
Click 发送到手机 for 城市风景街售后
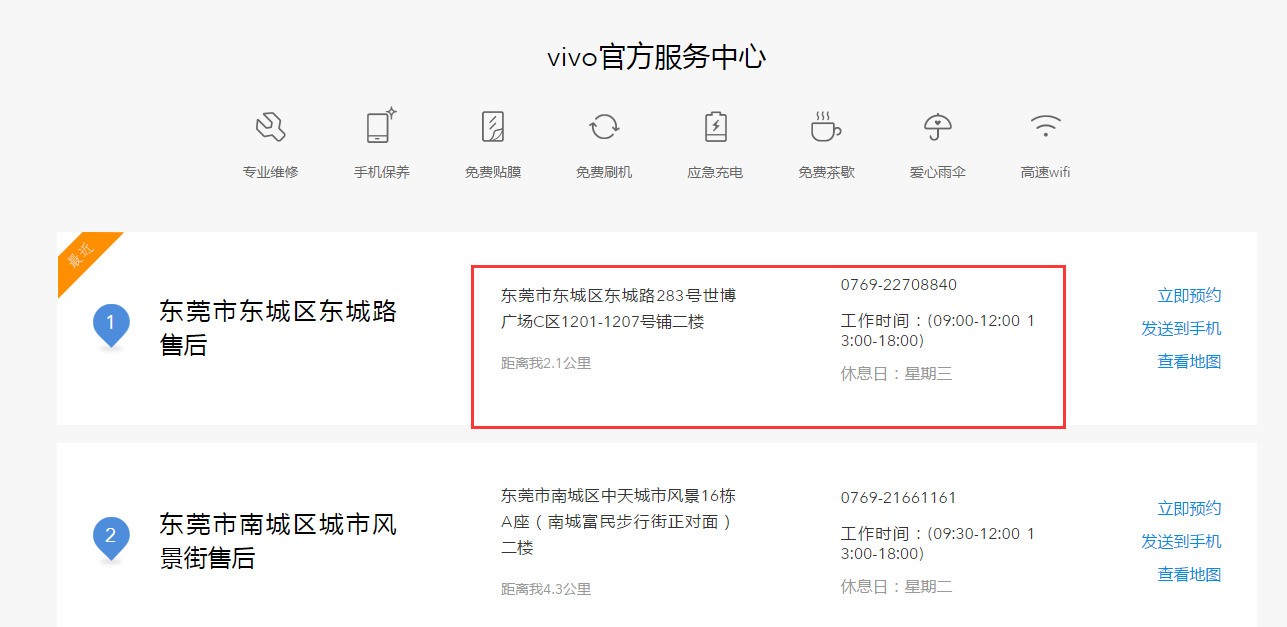[1181, 541]
